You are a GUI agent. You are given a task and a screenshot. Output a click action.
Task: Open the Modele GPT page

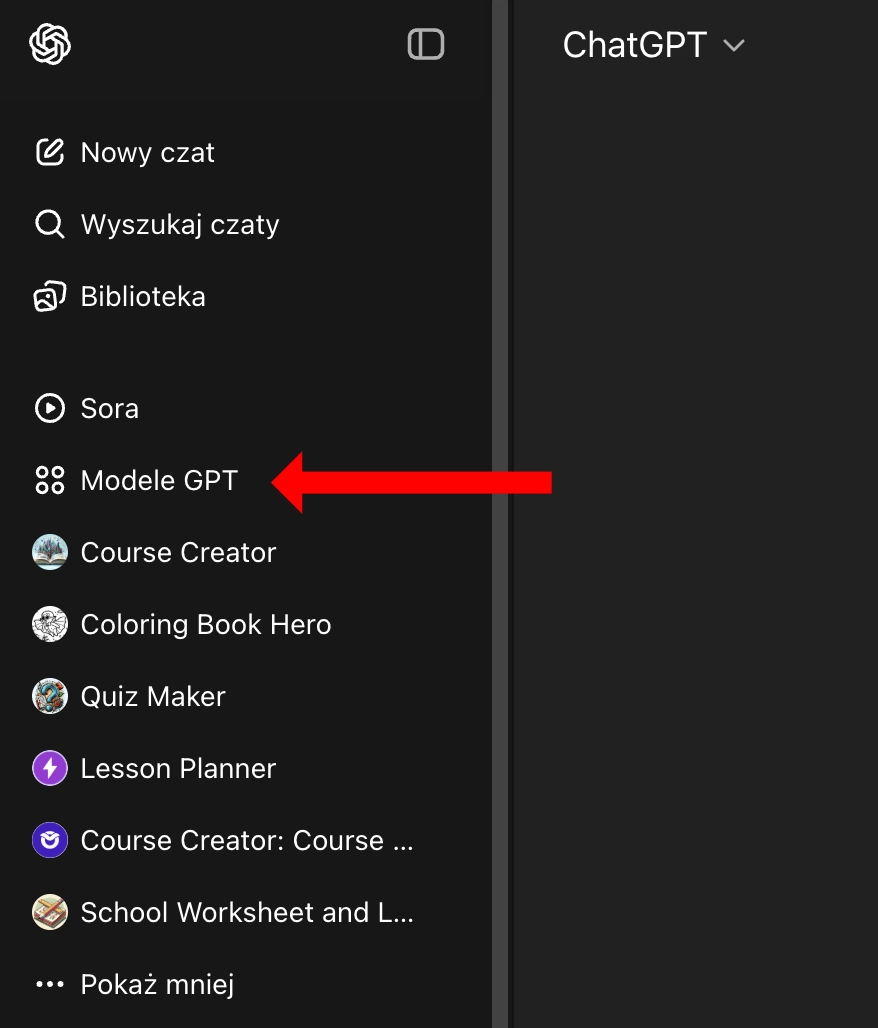[x=160, y=480]
